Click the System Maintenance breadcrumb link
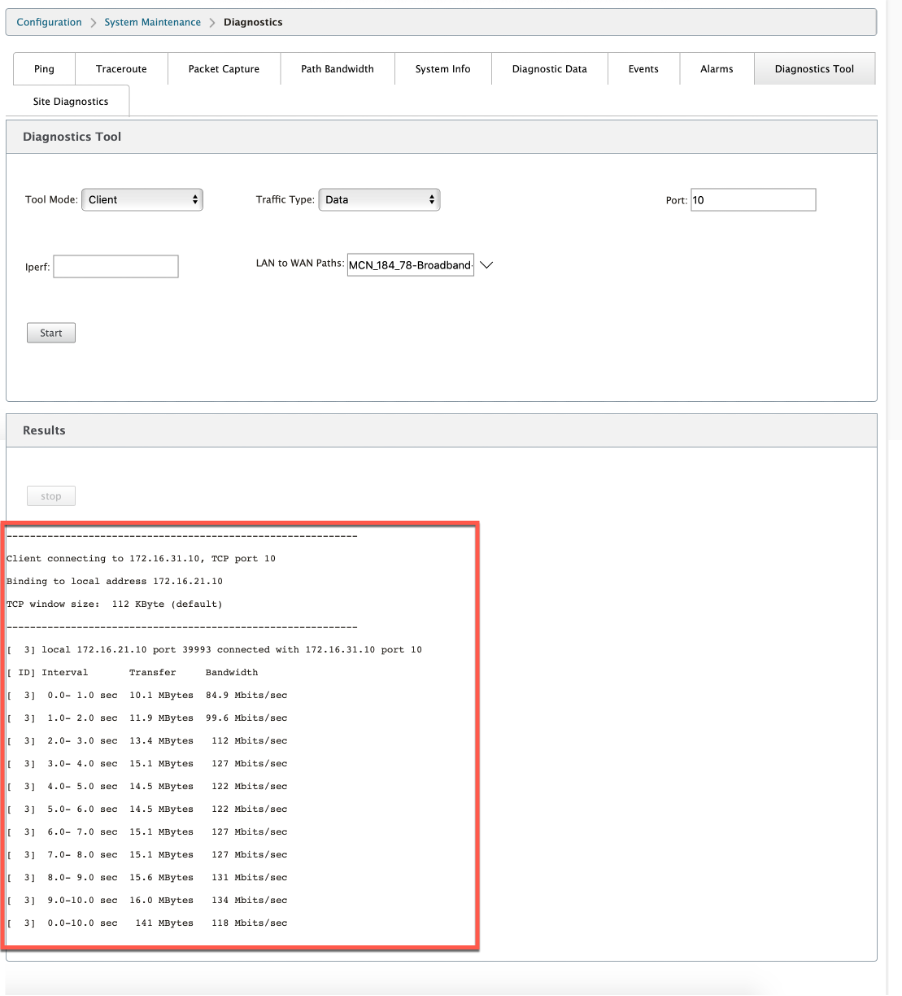 152,22
